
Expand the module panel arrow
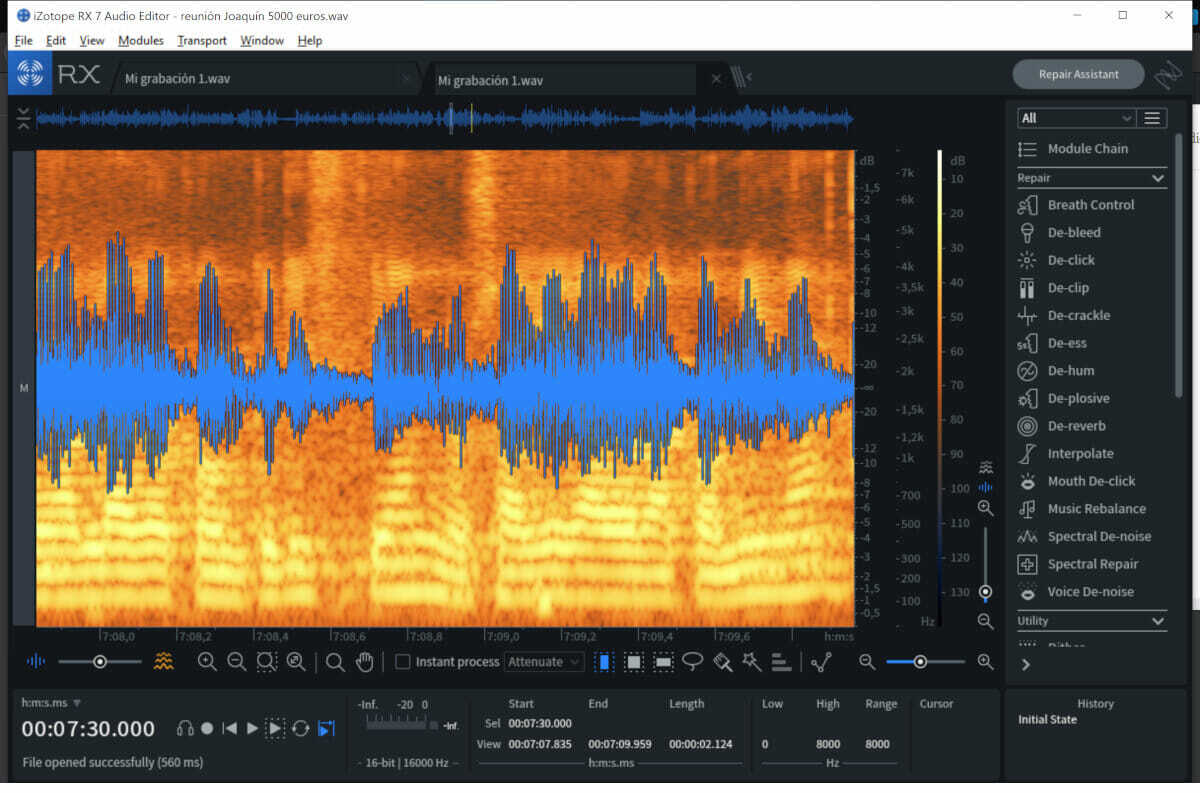click(x=1026, y=664)
